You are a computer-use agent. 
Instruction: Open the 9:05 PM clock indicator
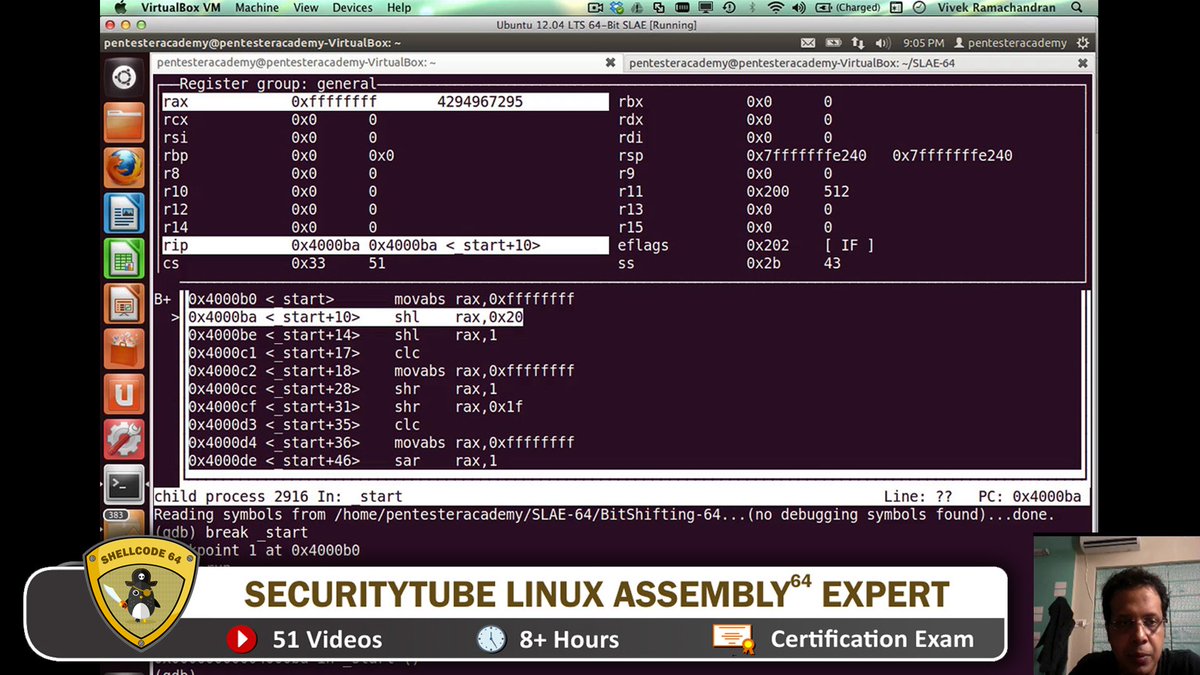coord(923,43)
